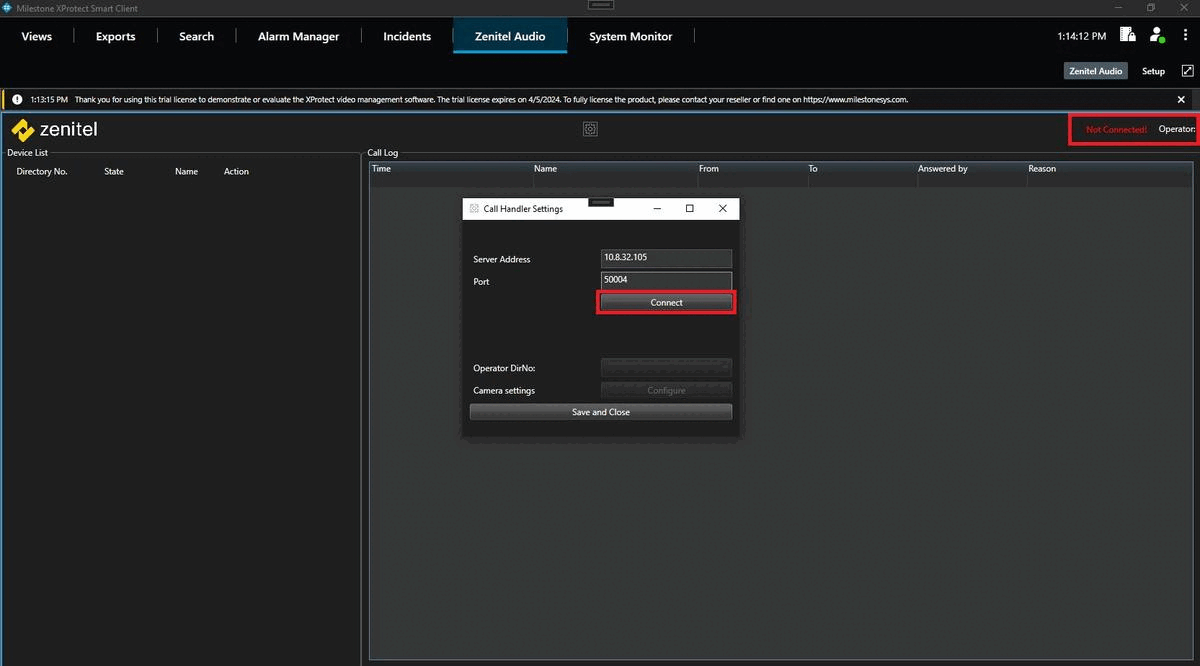This screenshot has height=666, width=1200.
Task: Toggle Setup mode
Action: click(x=1153, y=71)
